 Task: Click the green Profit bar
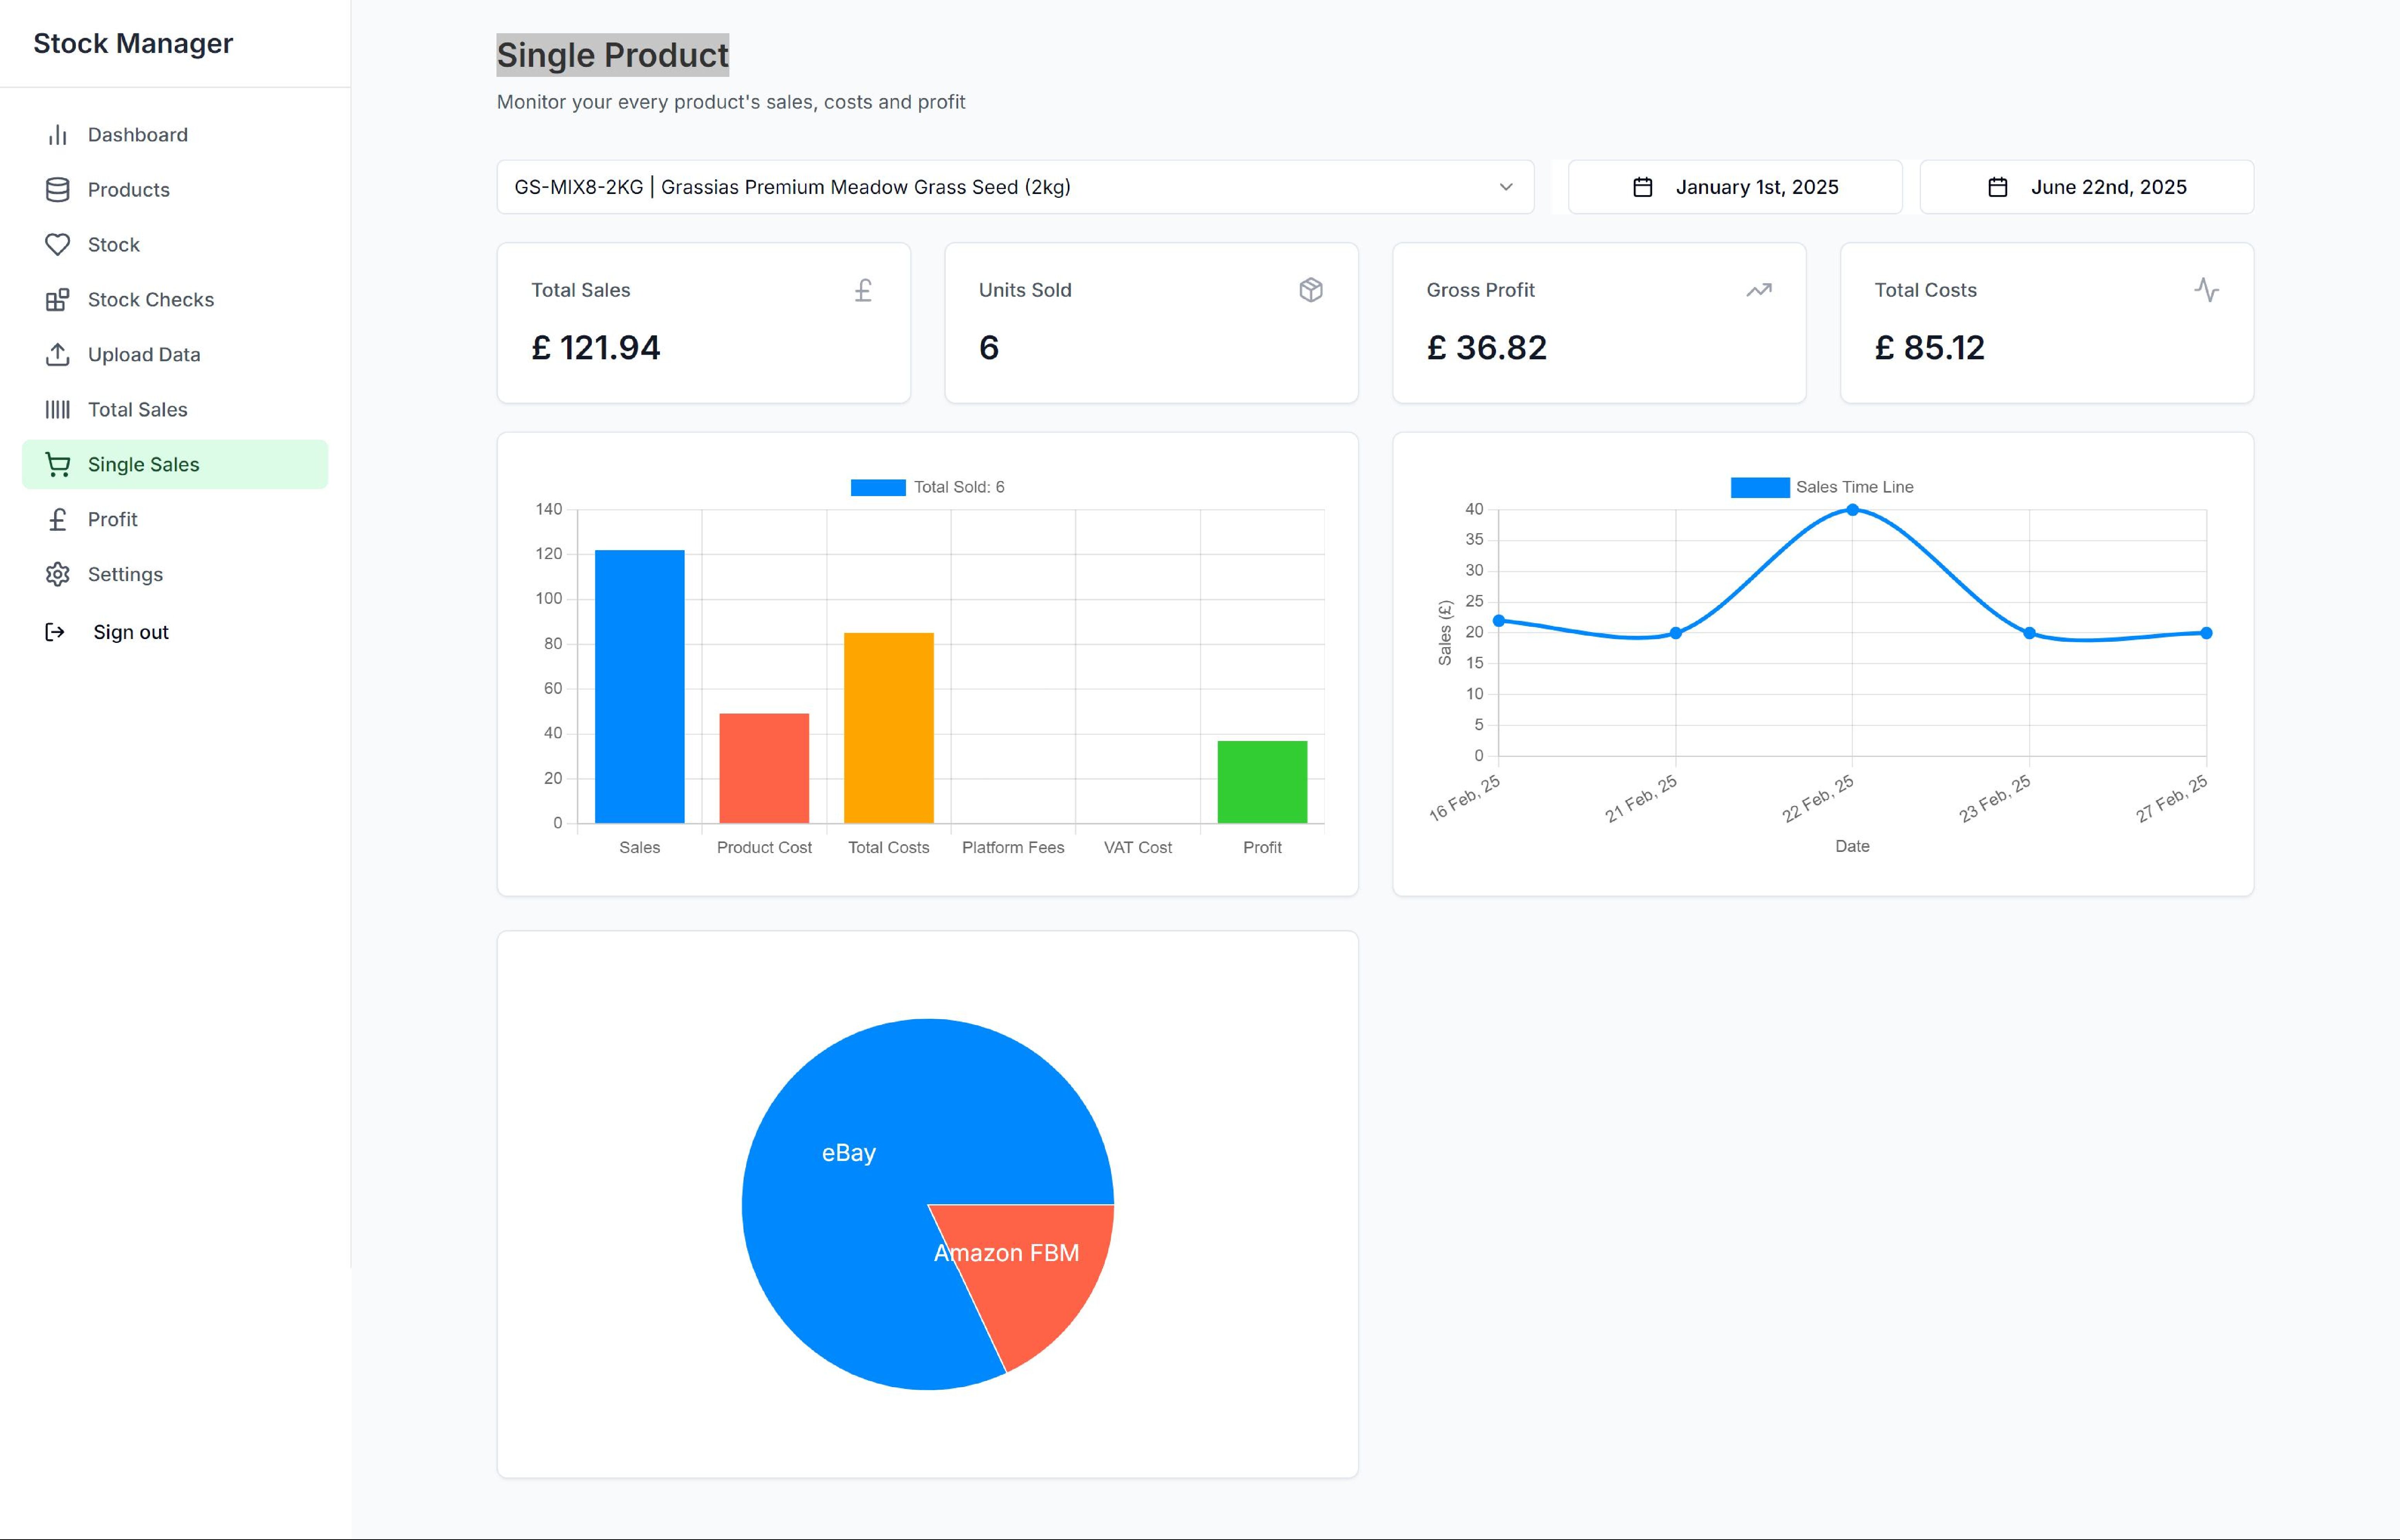tap(1262, 782)
